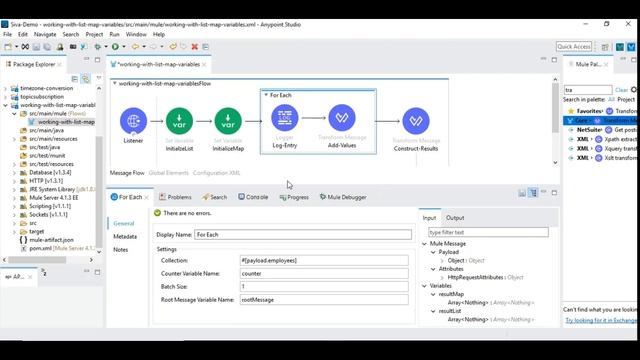
Task: Open pom.xml in Package Explorer
Action: (40, 248)
